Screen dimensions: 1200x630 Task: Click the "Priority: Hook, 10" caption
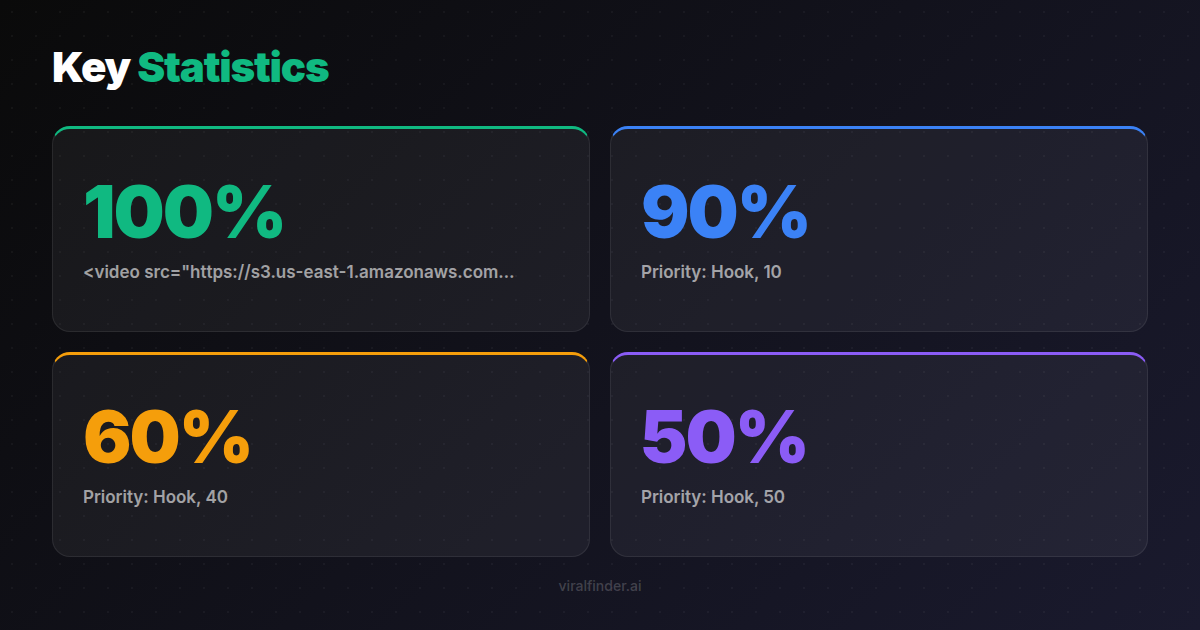[711, 272]
